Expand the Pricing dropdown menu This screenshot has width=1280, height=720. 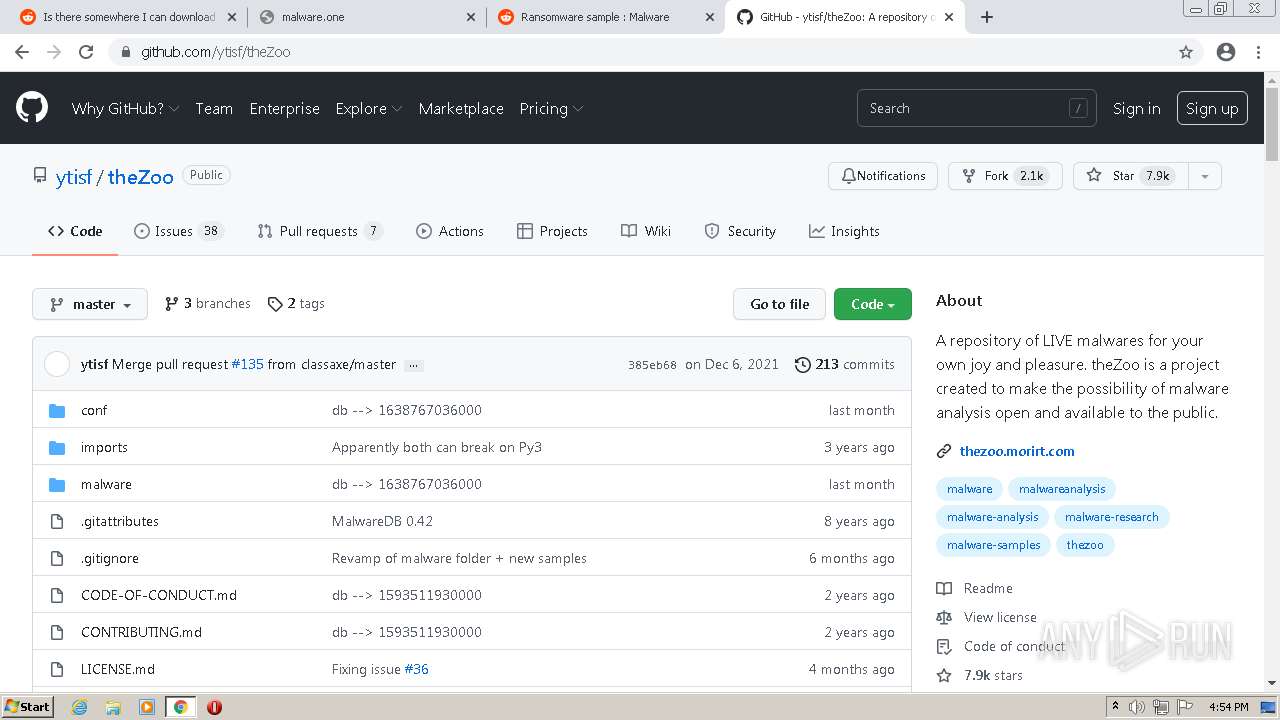coord(551,108)
